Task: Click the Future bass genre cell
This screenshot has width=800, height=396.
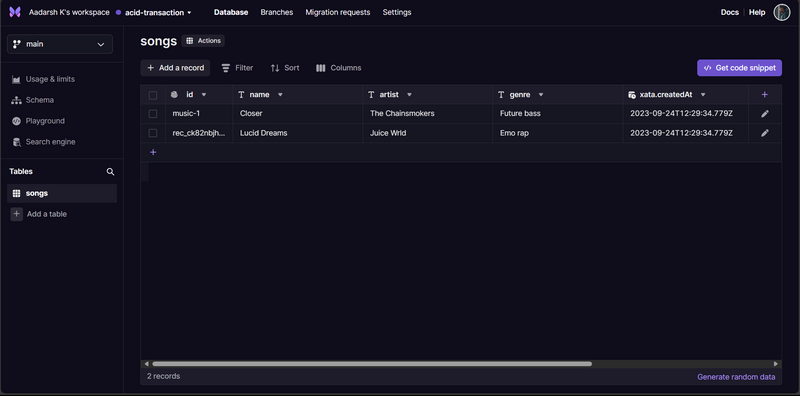Action: 558,114
